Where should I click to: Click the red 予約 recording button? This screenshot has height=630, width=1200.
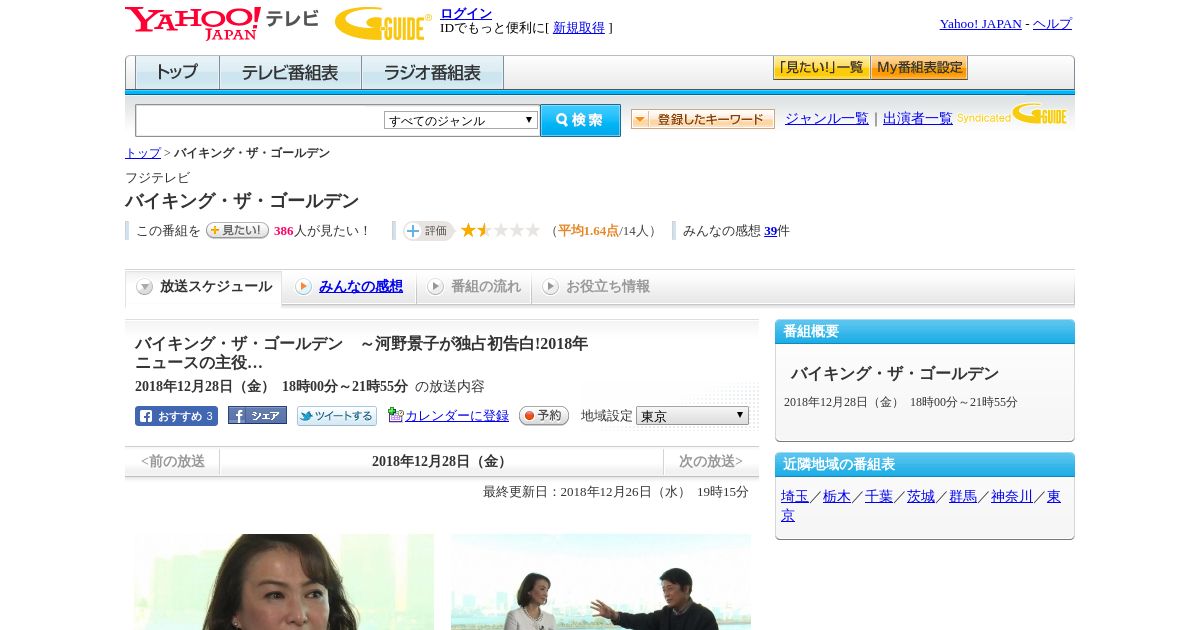[544, 416]
